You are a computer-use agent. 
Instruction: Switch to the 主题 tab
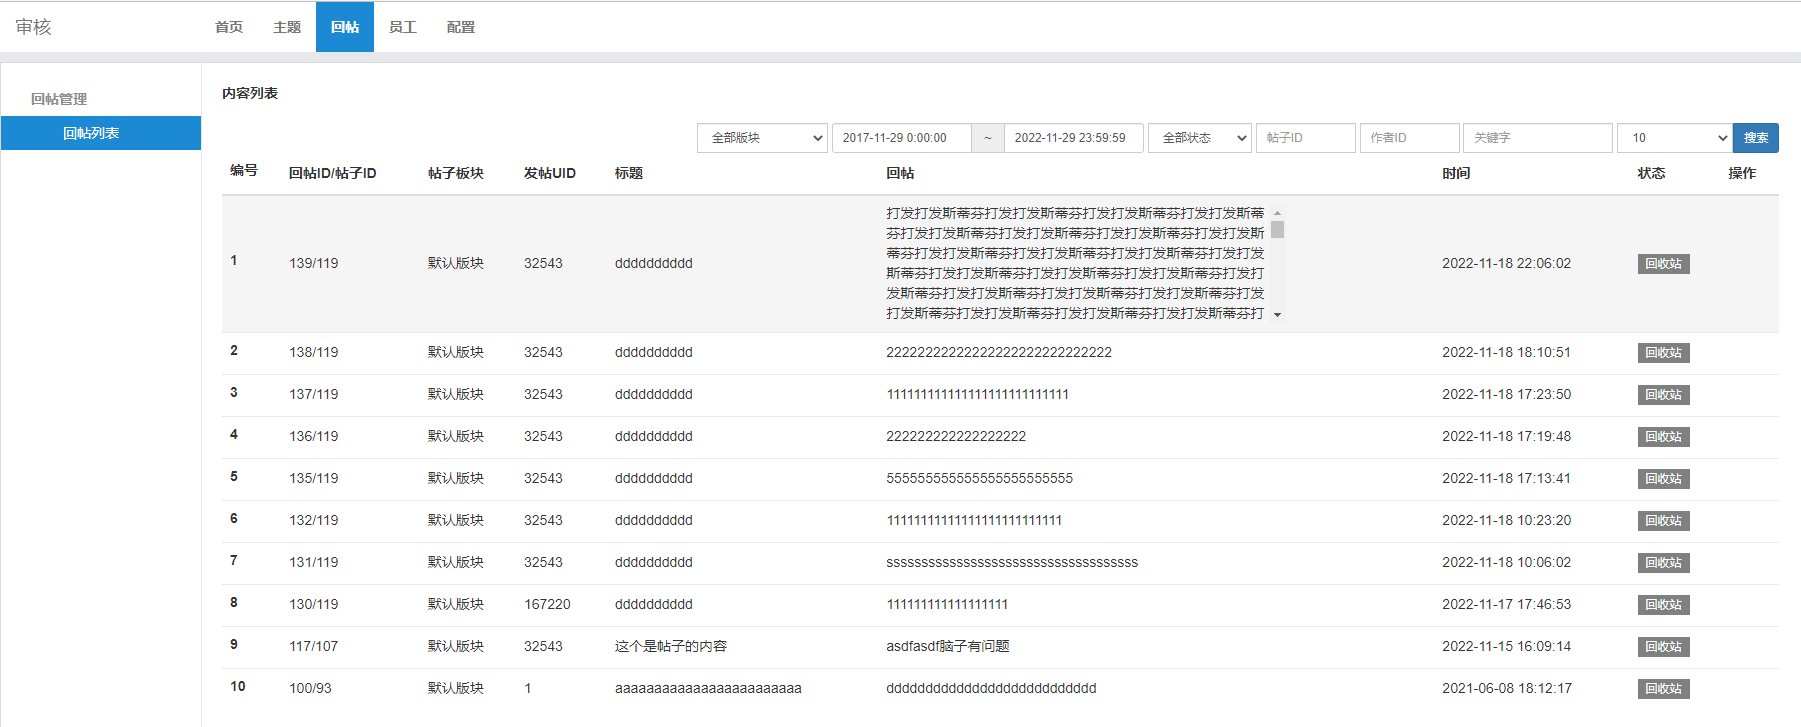(287, 27)
